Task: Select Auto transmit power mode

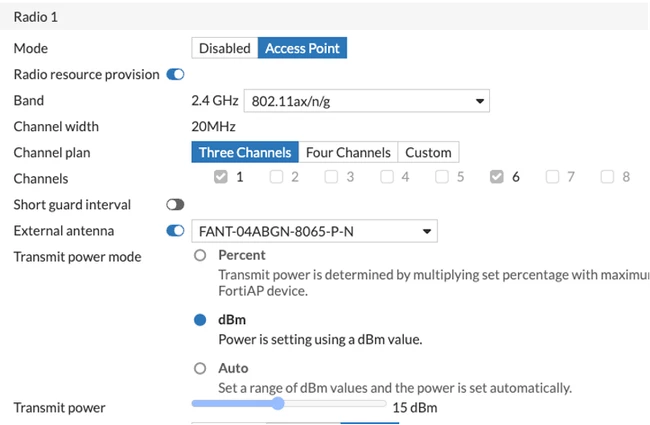Action: 200,368
